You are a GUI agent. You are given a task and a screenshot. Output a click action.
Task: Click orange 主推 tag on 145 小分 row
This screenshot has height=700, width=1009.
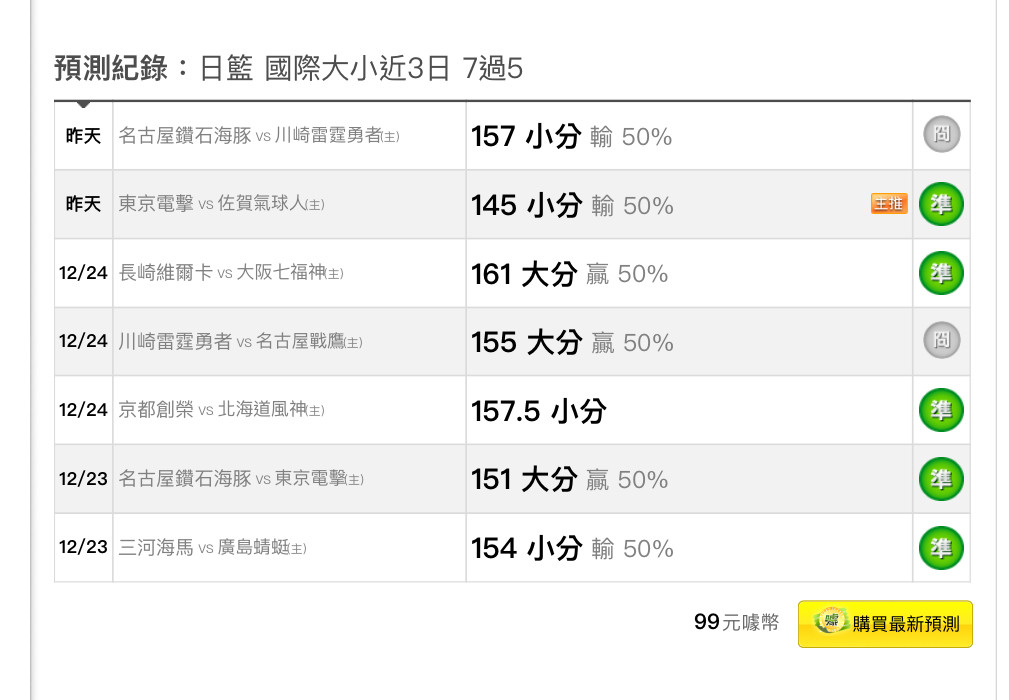point(889,203)
